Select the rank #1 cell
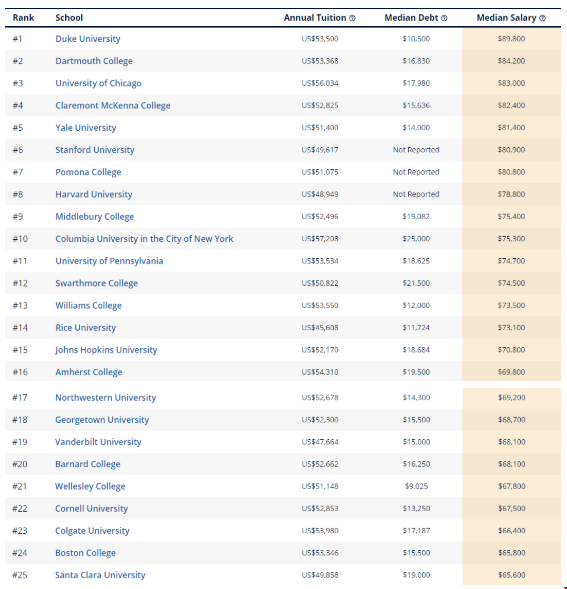Image resolution: width=567 pixels, height=589 pixels. 18,39
